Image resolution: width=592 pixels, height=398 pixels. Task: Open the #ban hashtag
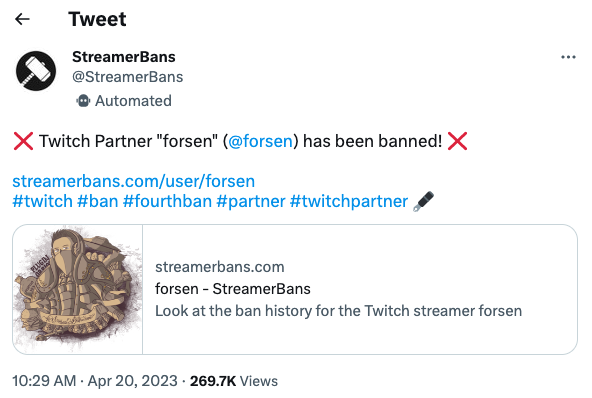point(98,201)
